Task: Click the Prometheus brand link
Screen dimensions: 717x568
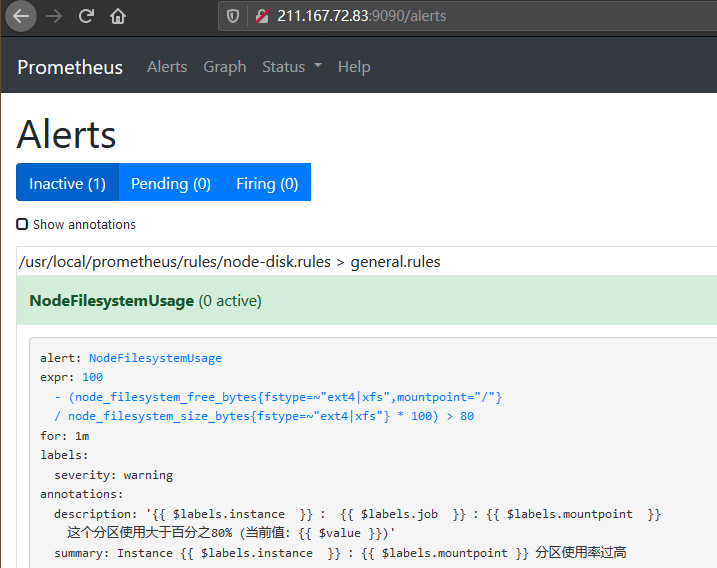Action: click(x=70, y=67)
